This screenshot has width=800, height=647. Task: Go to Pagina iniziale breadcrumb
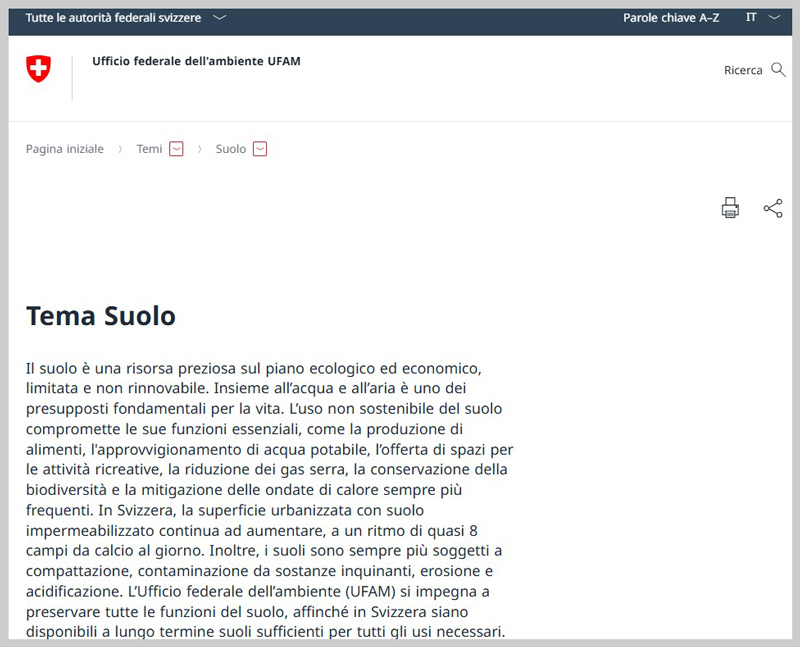65,149
